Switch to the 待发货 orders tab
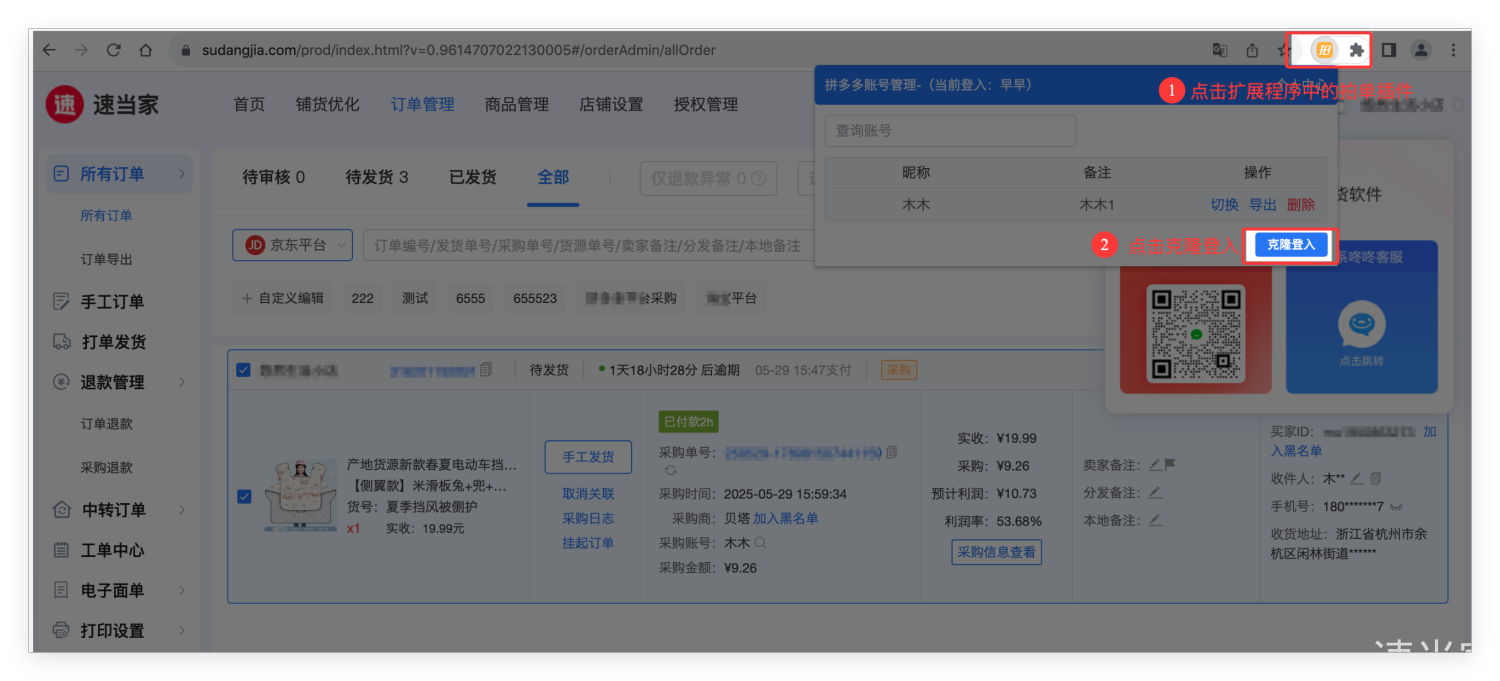 tap(376, 177)
